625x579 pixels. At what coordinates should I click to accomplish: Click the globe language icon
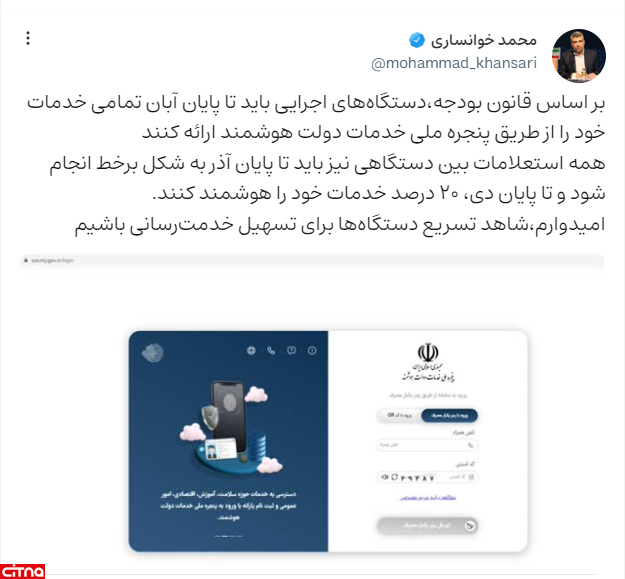click(251, 350)
